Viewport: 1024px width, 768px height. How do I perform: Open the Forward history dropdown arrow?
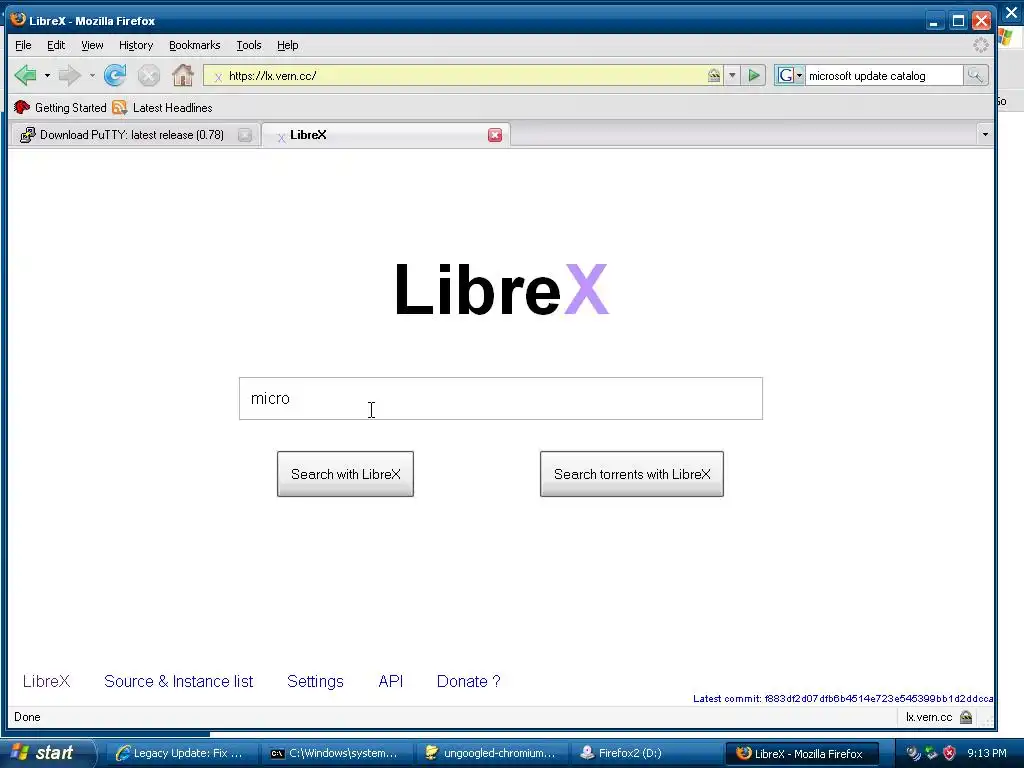[92, 76]
